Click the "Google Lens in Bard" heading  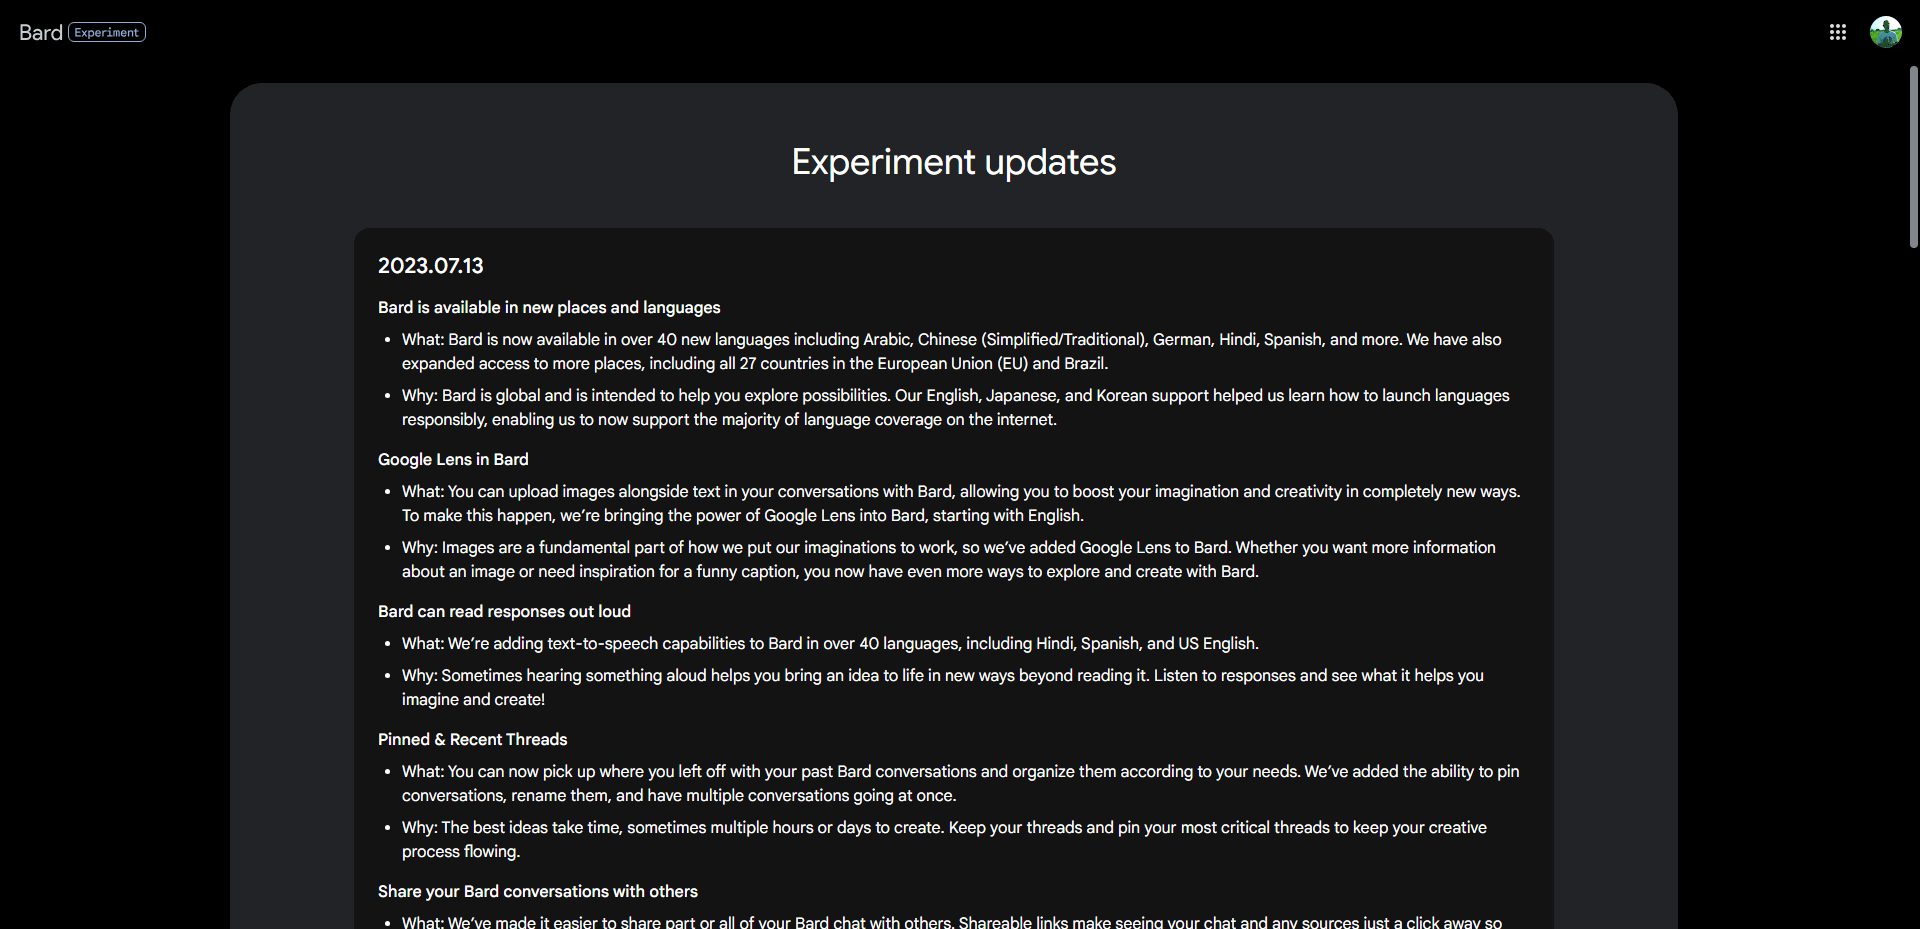pyautogui.click(x=453, y=460)
